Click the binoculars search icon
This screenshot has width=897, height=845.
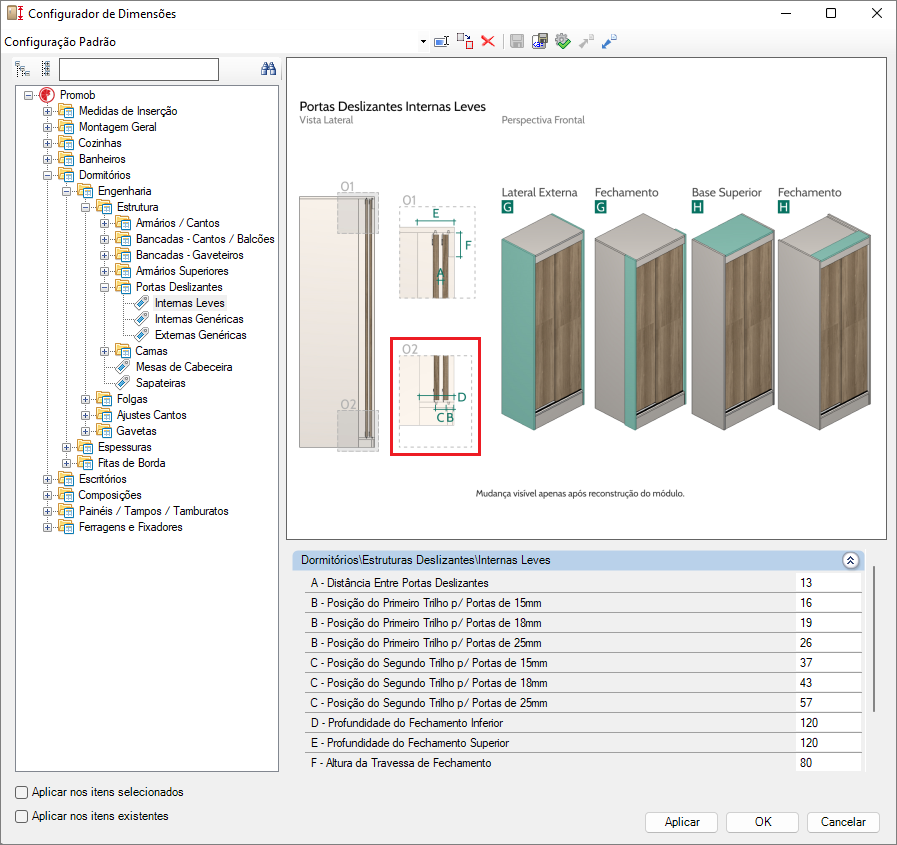268,69
